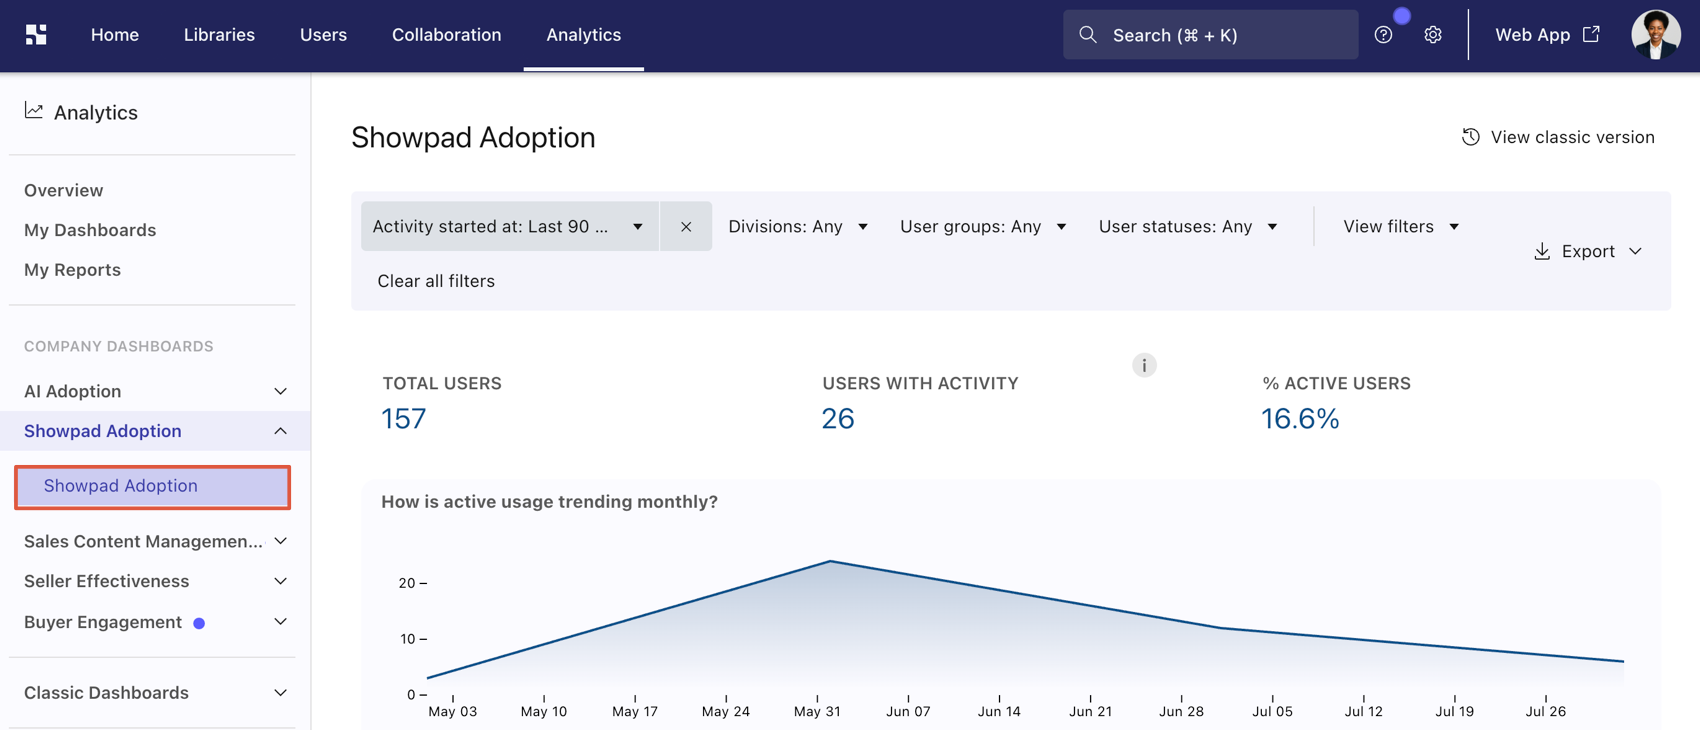Click the COMPANY DASHBOARDS section label
The image size is (1700, 730).
coord(119,346)
